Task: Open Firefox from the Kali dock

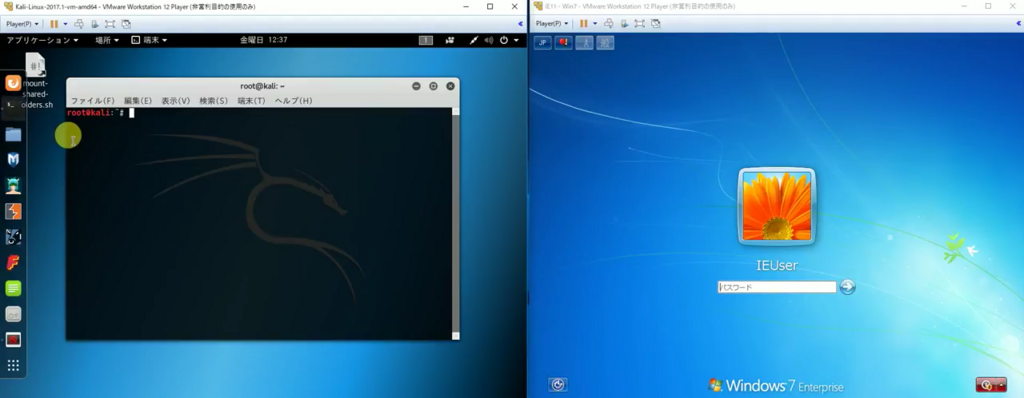Action: click(13, 83)
